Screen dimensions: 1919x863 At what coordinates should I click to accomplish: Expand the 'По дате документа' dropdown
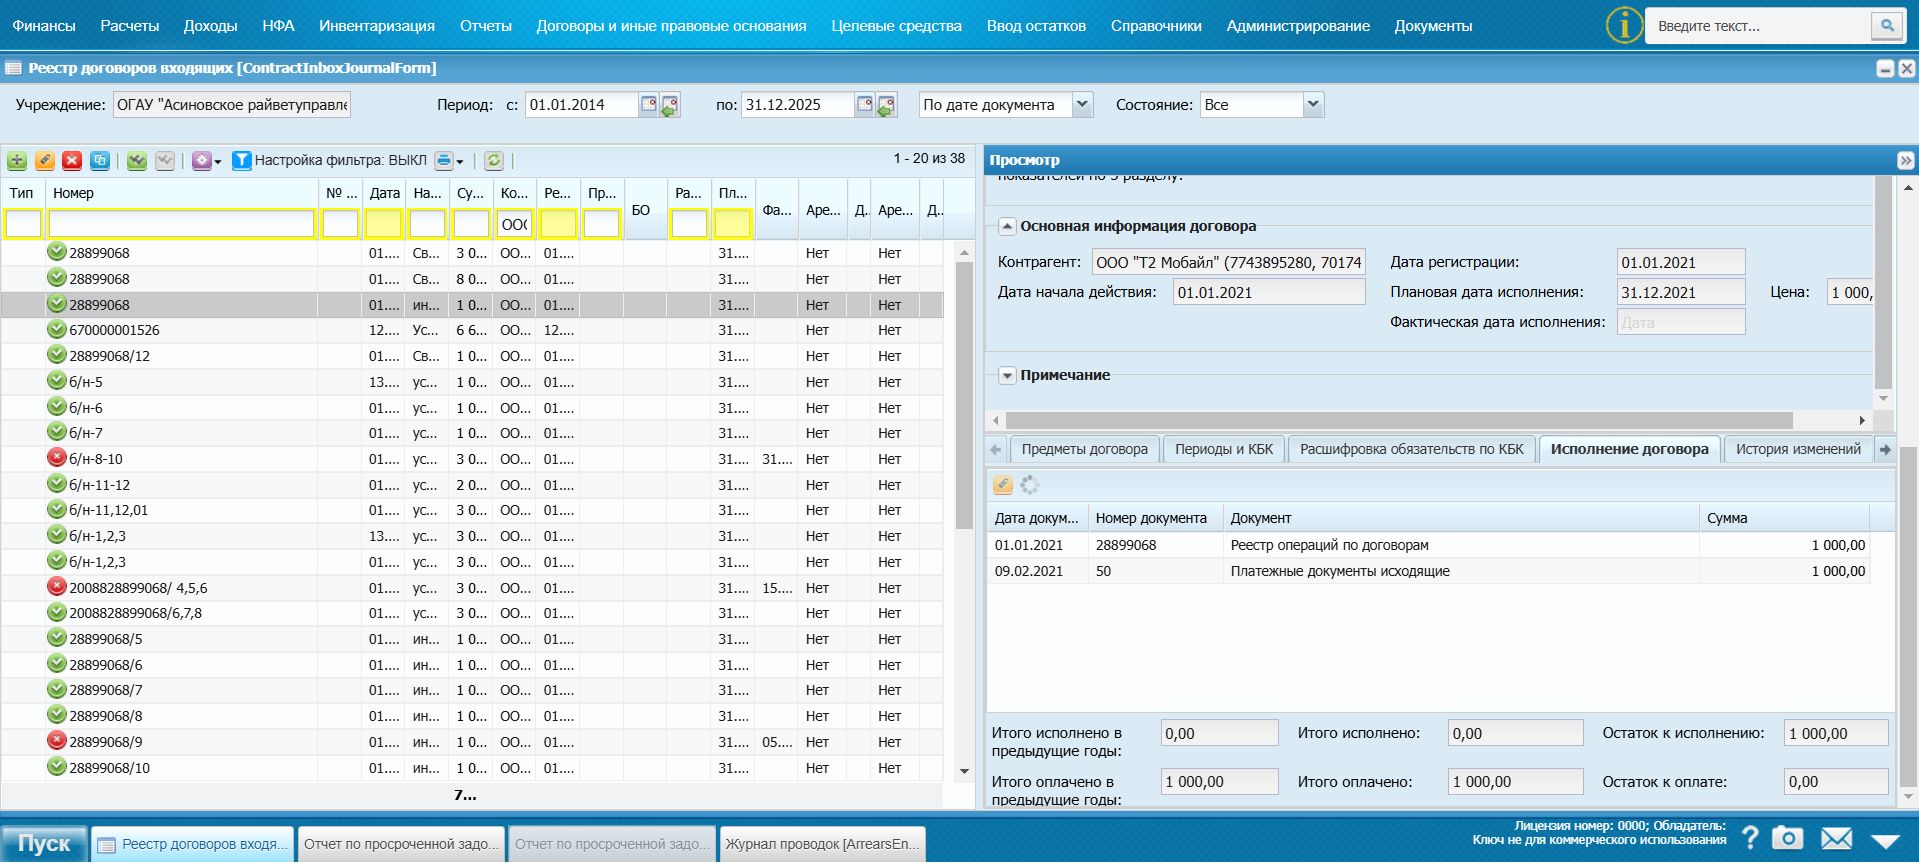[1081, 105]
